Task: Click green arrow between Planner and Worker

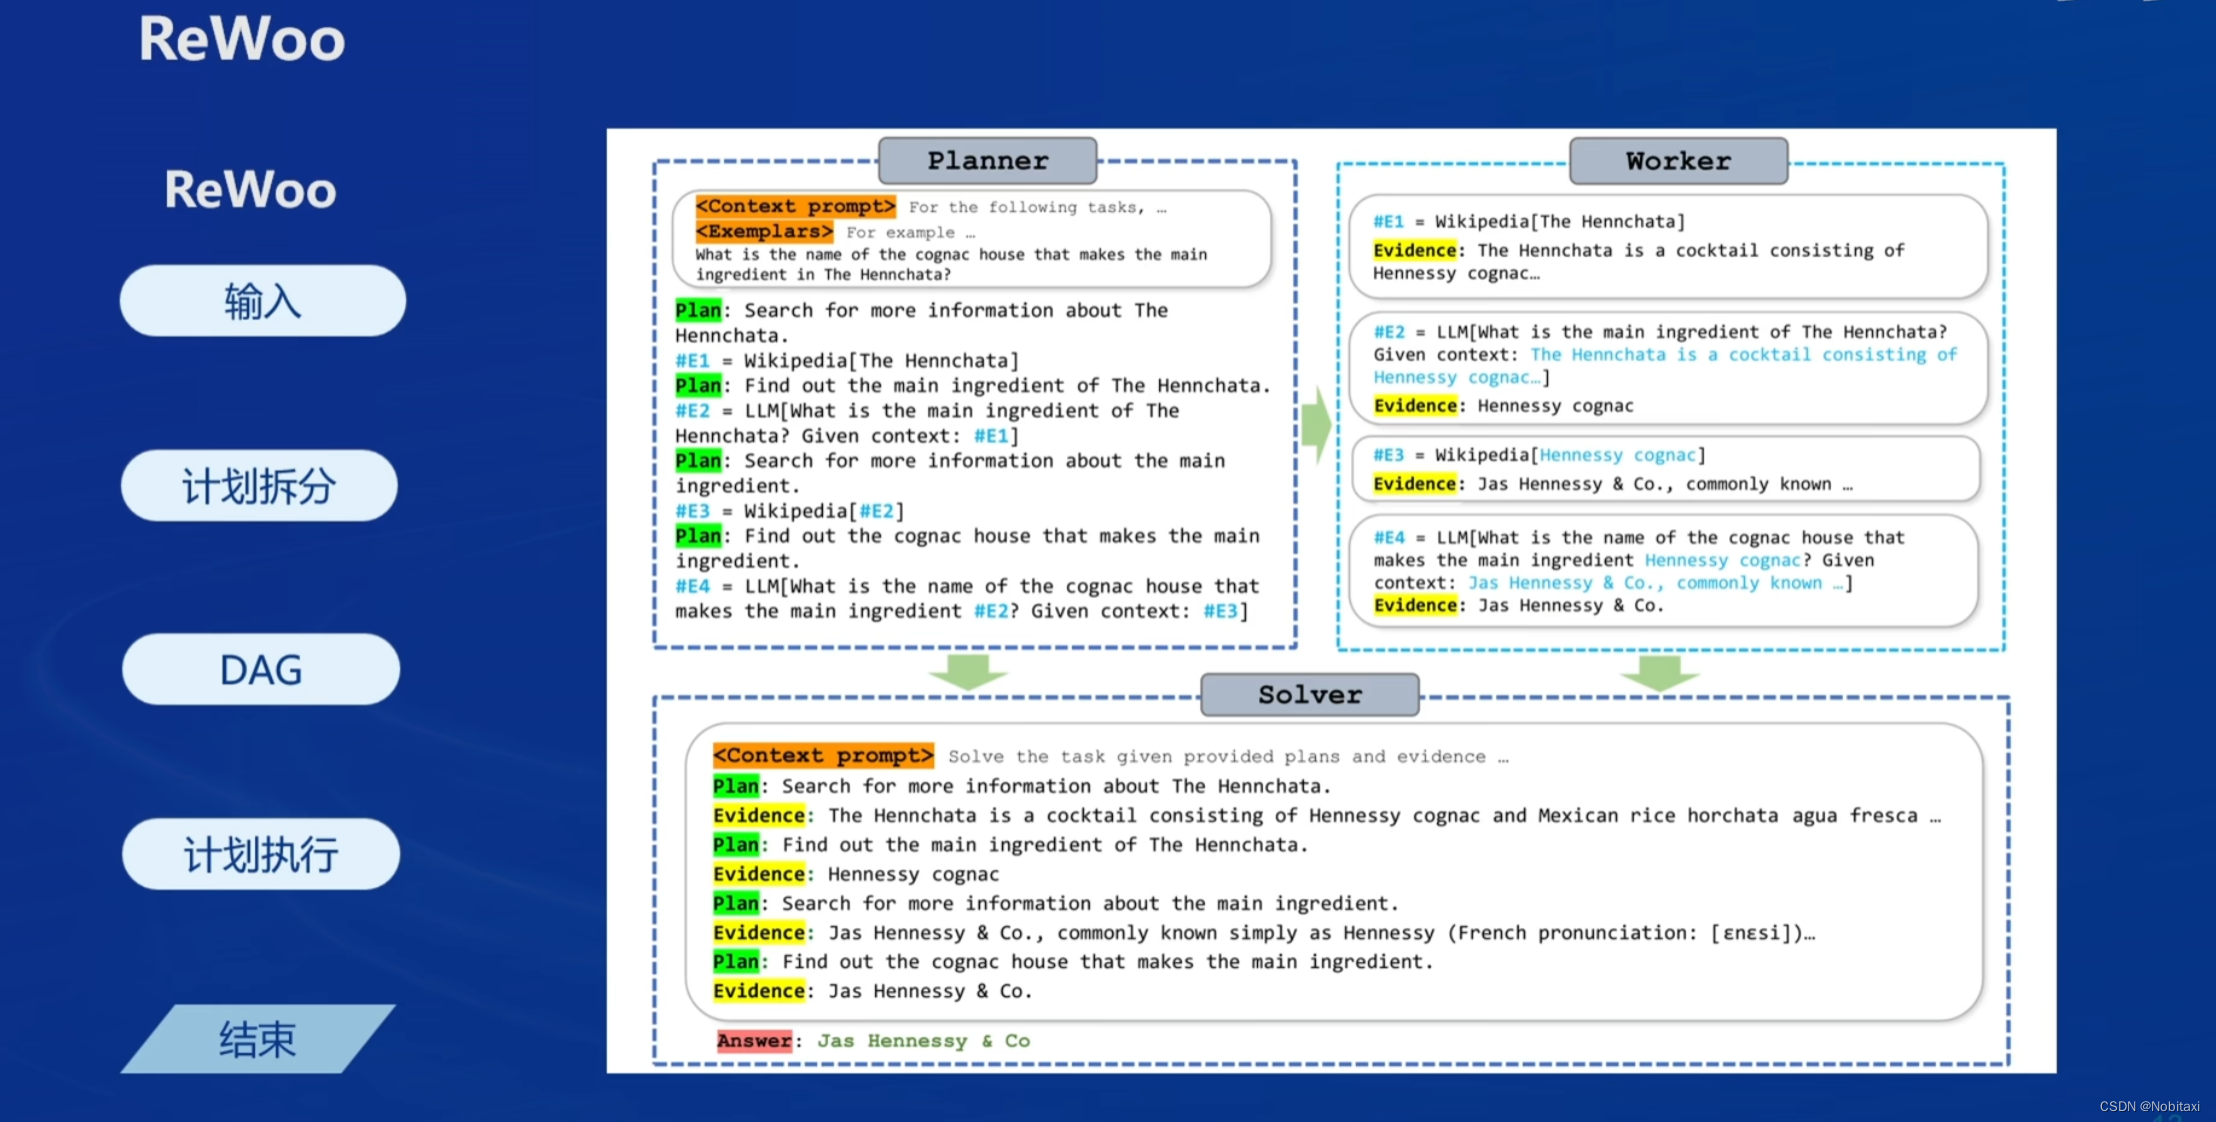Action: coord(1316,424)
